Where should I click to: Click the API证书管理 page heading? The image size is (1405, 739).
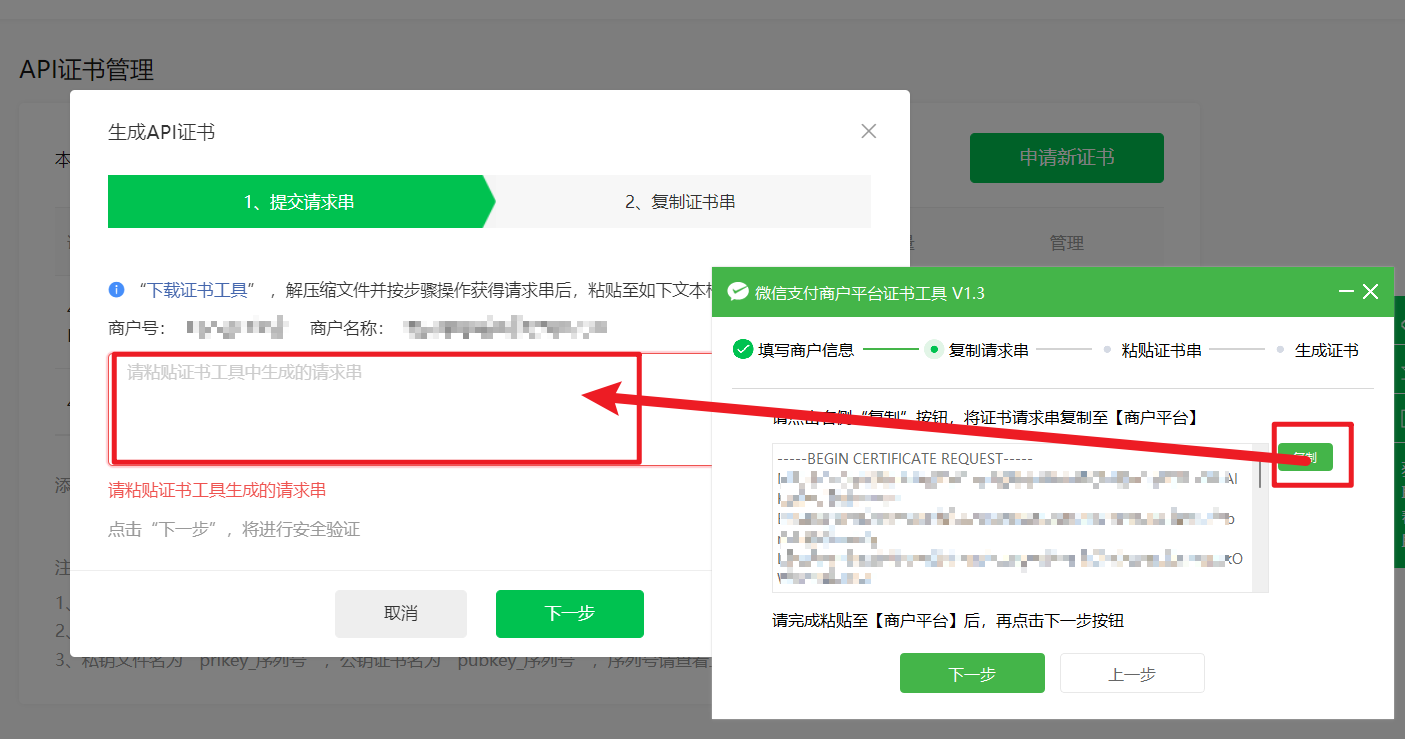87,70
